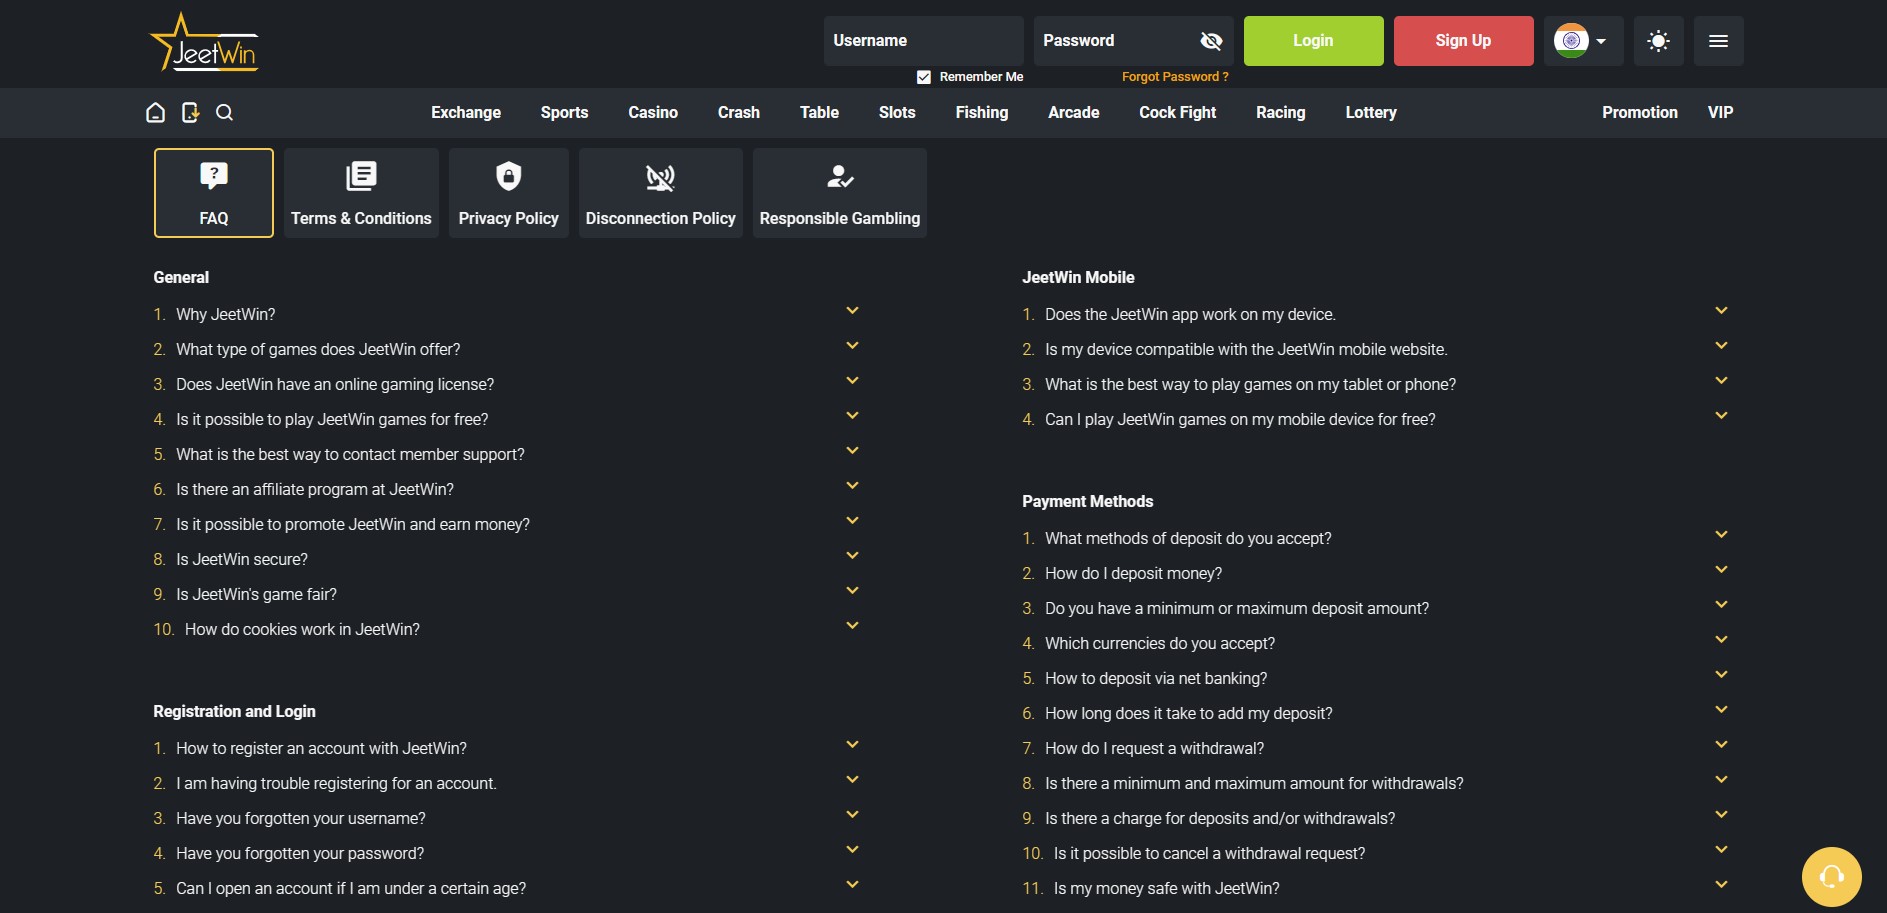The image size is (1887, 913).
Task: Click 'Is there a charge for deposits and/or withdrawals?'
Action: point(1220,819)
